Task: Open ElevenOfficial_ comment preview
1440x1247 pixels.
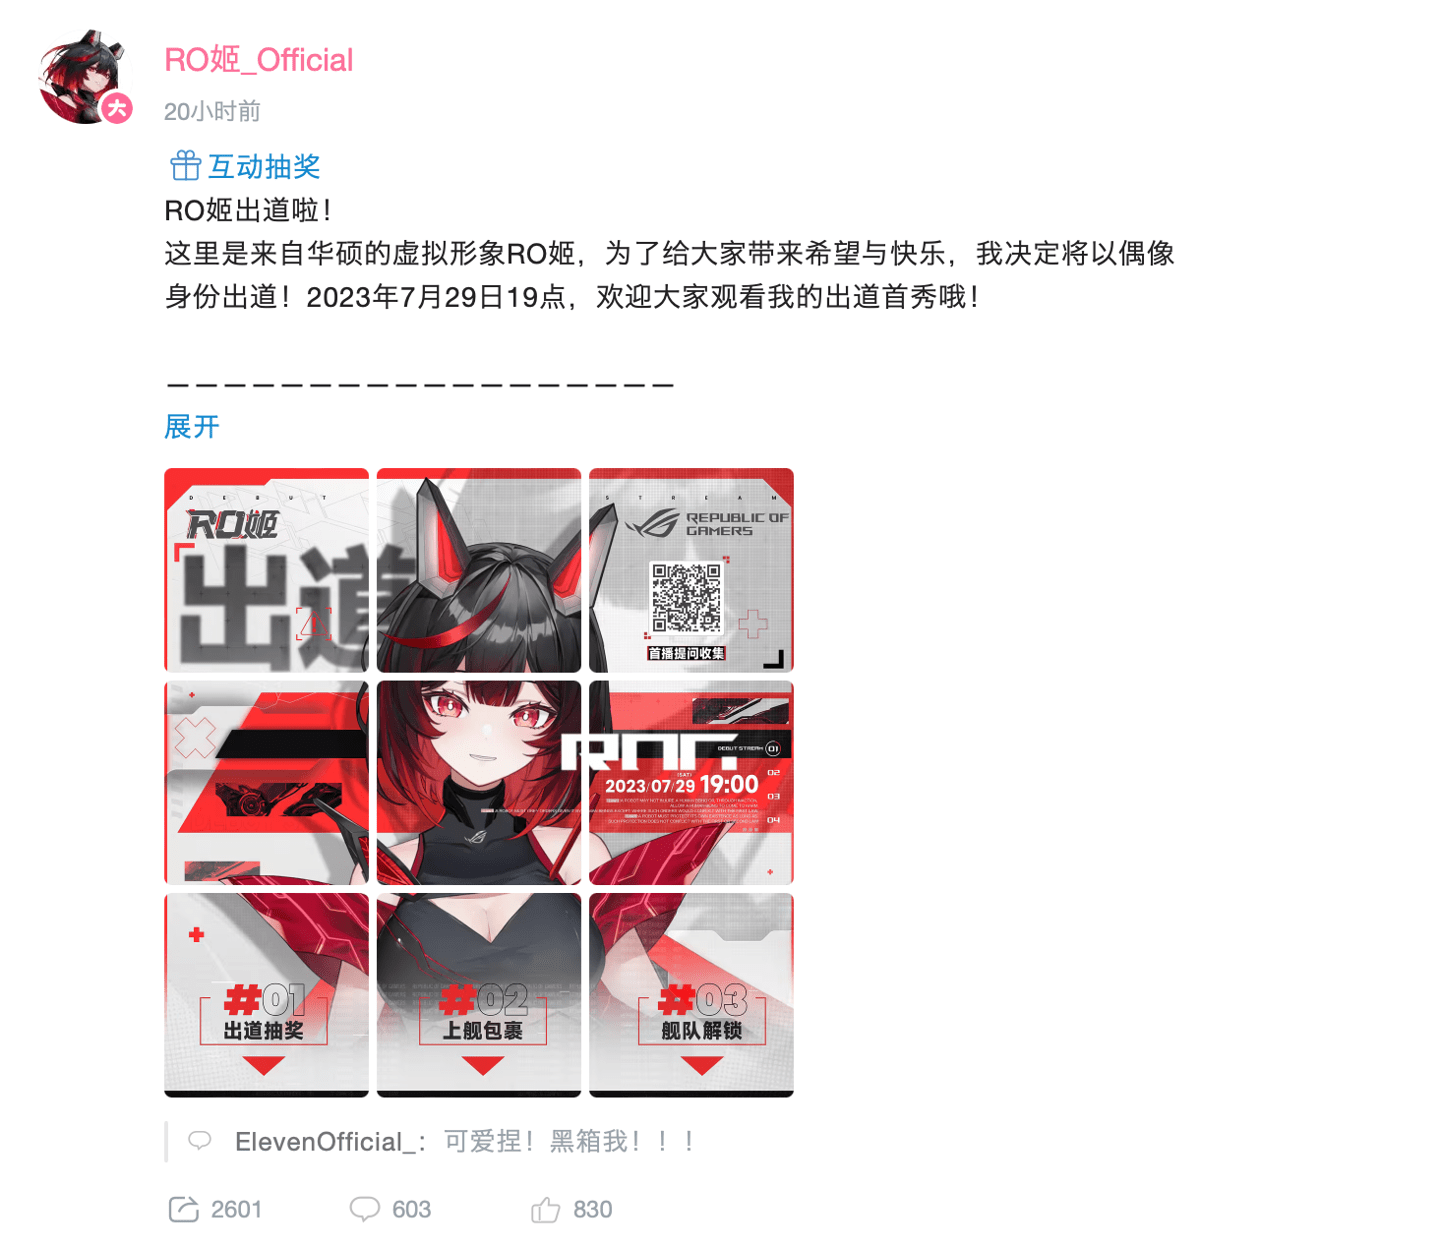Action: [442, 1141]
